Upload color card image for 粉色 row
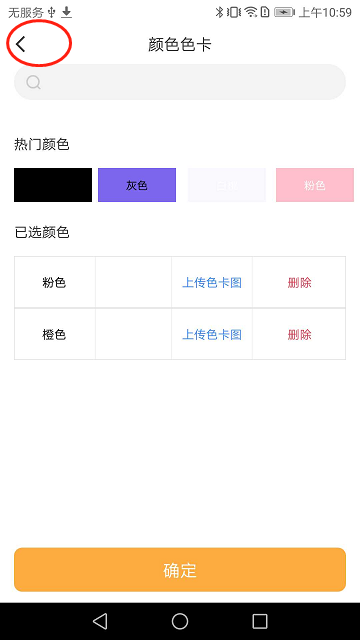The height and width of the screenshot is (640, 360). [x=212, y=282]
